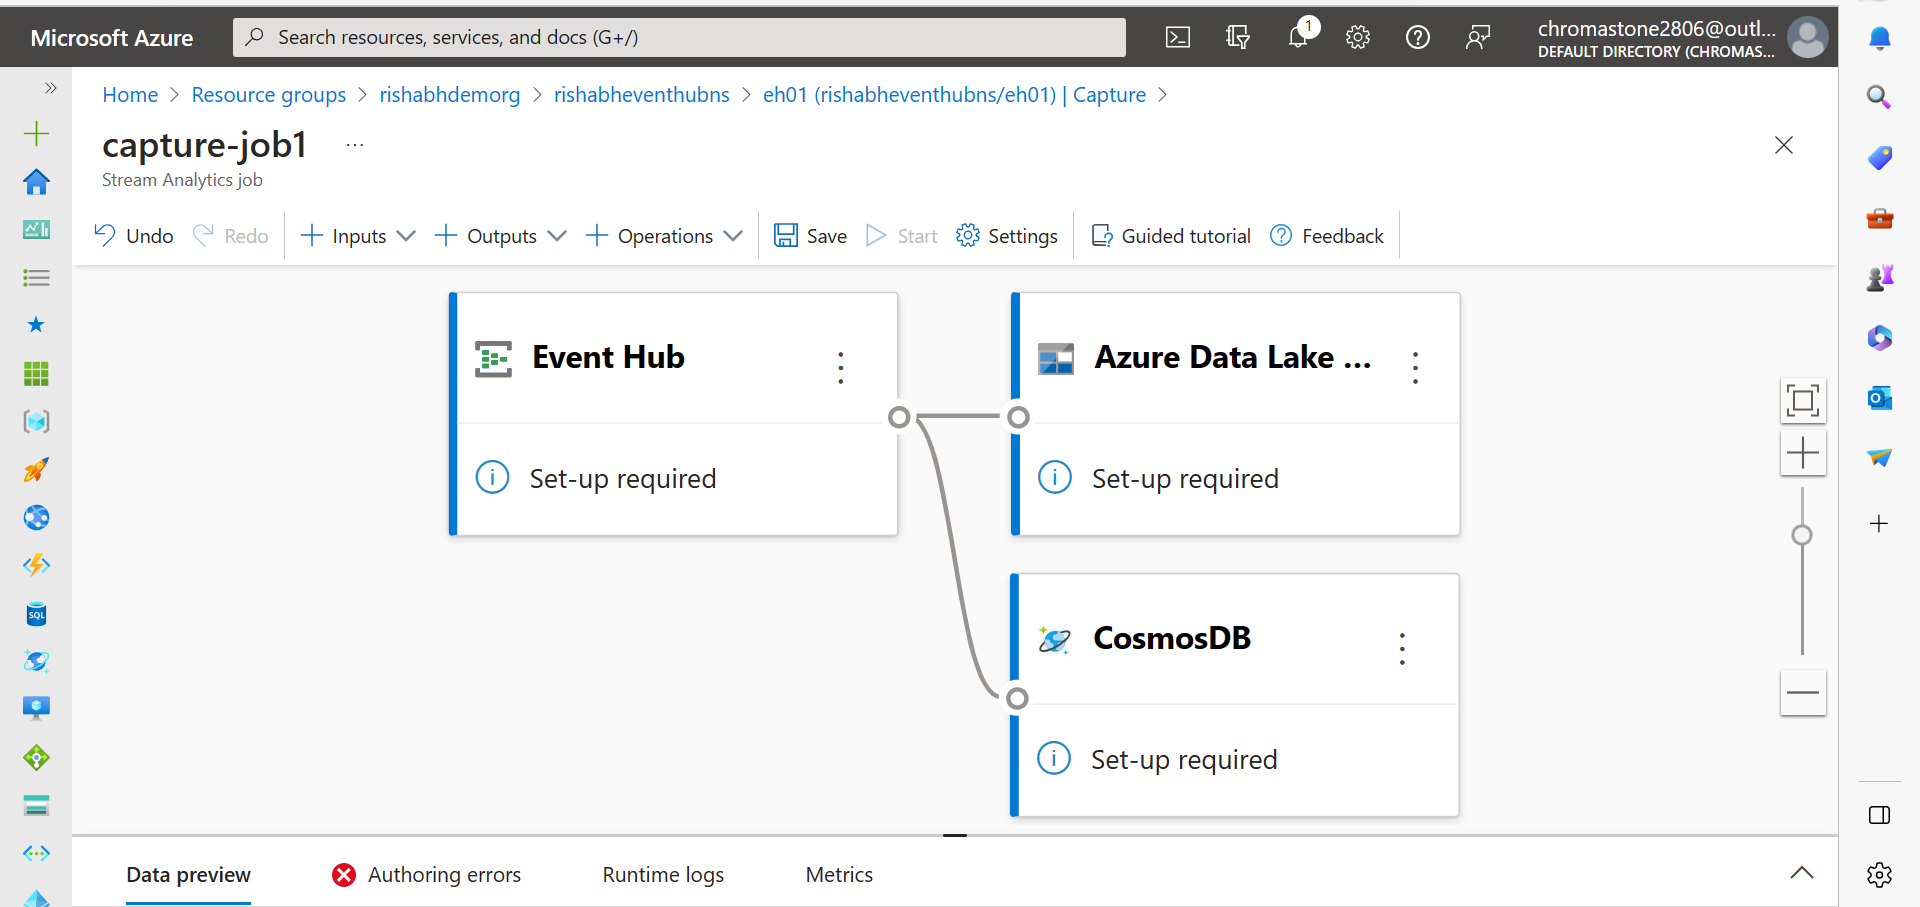Image resolution: width=1920 pixels, height=907 pixels.
Task: Open Function App lightning icon in sidebar
Action: click(36, 565)
